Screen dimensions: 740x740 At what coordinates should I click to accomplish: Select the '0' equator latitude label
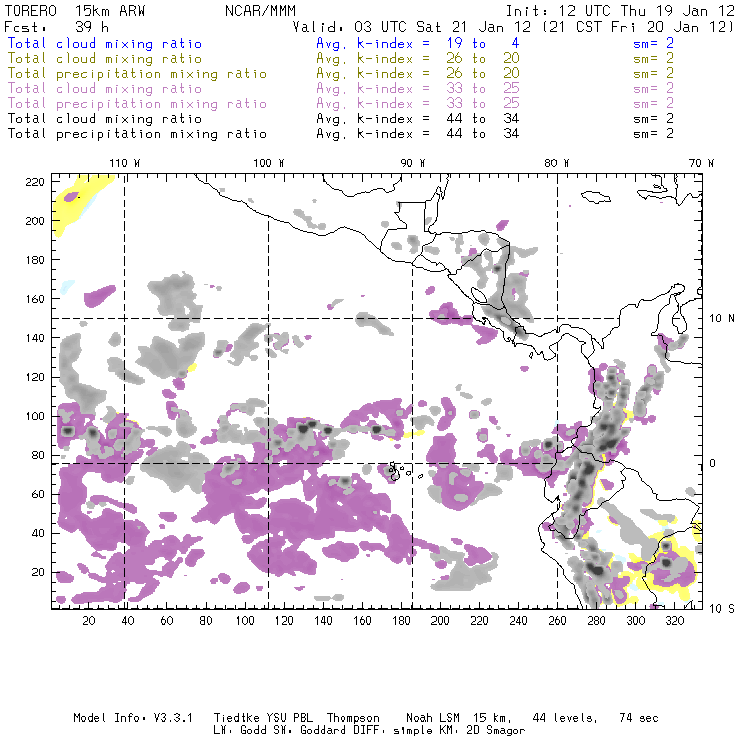coord(713,463)
